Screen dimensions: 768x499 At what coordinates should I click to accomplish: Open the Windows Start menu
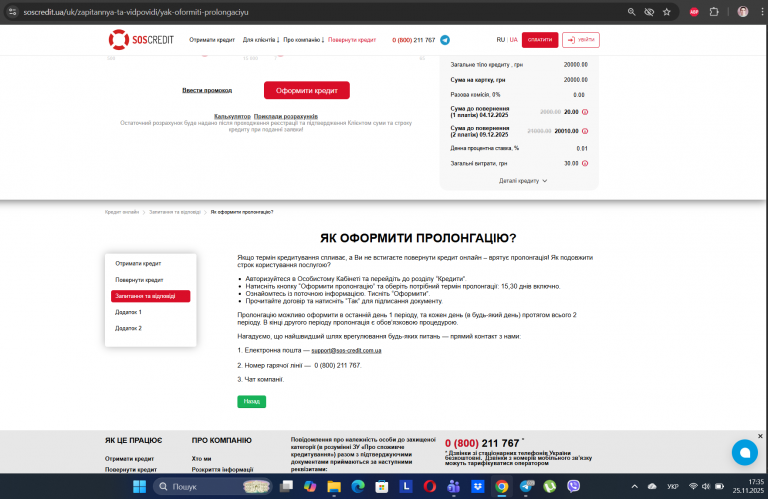point(140,486)
